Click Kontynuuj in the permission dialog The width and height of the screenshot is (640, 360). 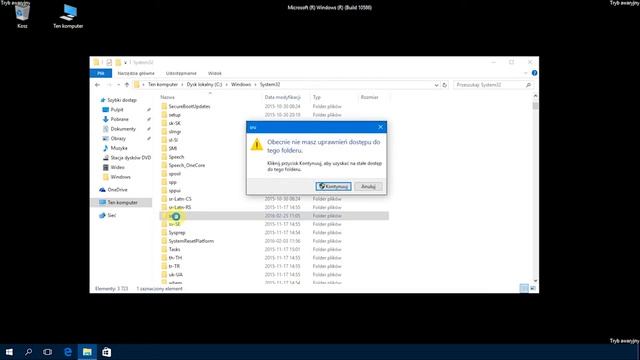(333, 187)
